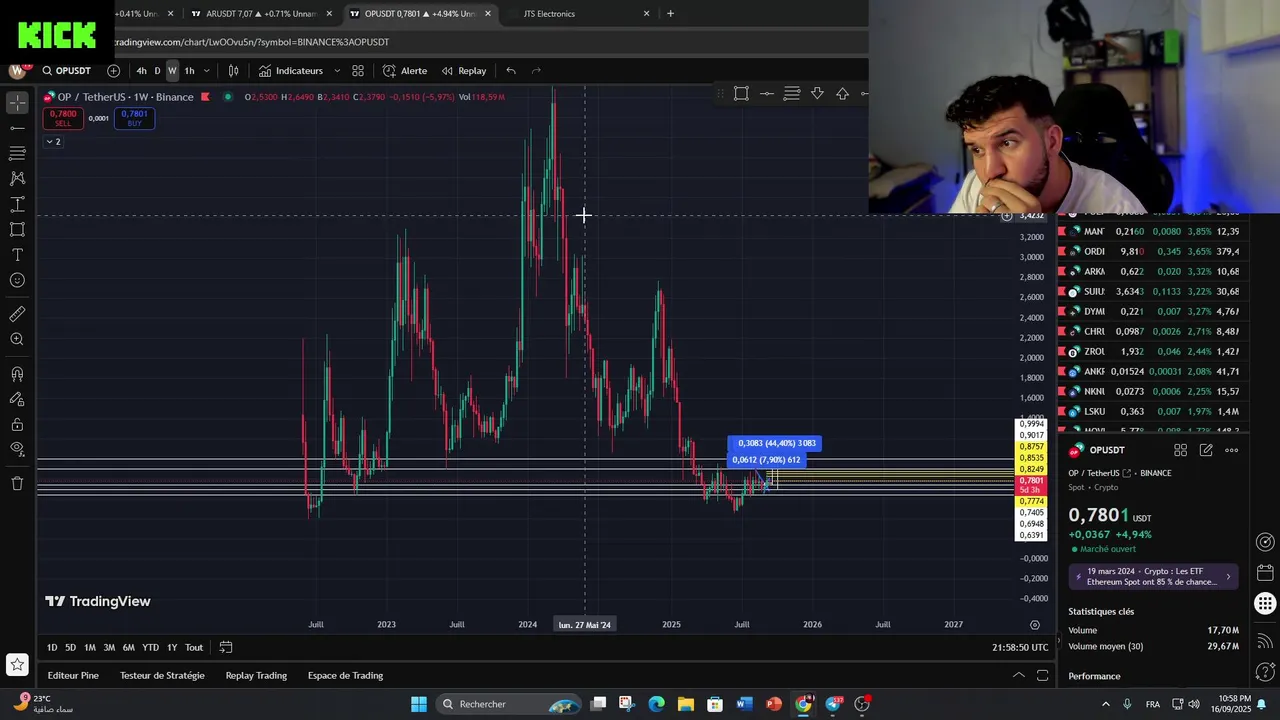Select the Zoom In tool
This screenshot has width=1280, height=720.
click(x=17, y=340)
